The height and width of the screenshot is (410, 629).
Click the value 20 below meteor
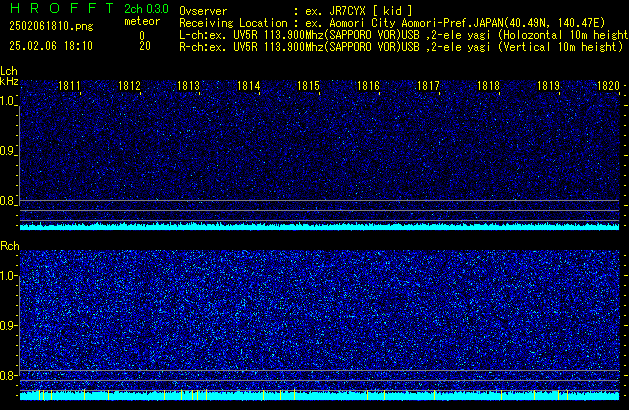pos(145,46)
